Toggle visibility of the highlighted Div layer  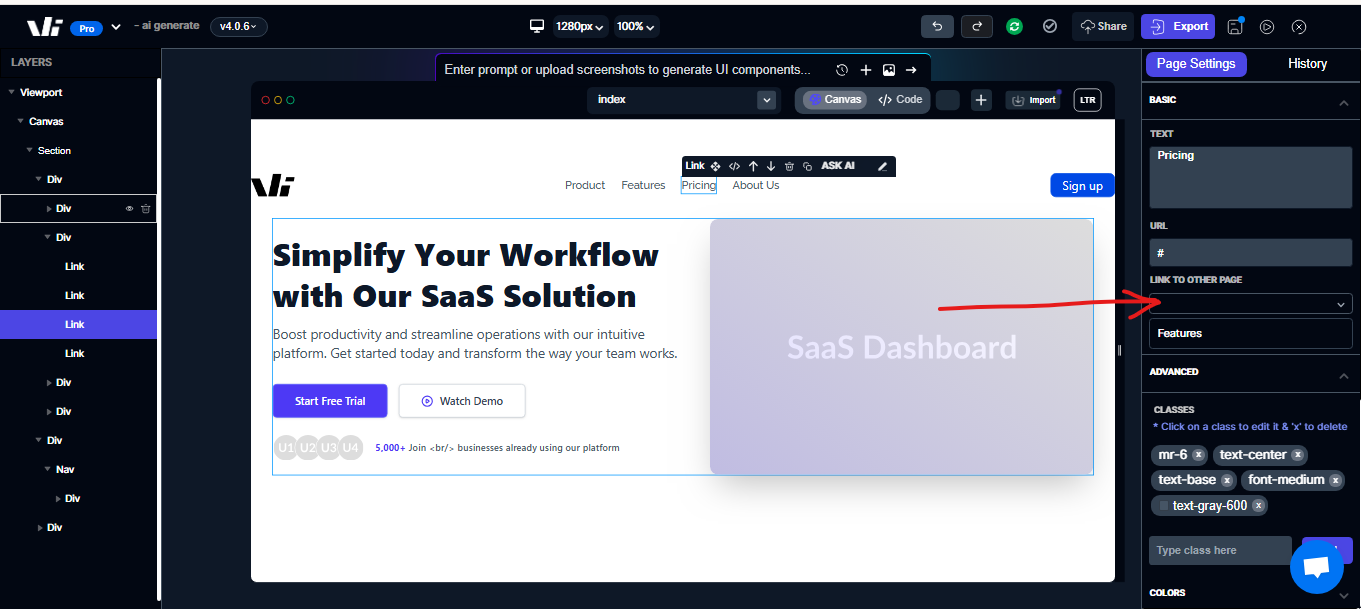coord(129,208)
